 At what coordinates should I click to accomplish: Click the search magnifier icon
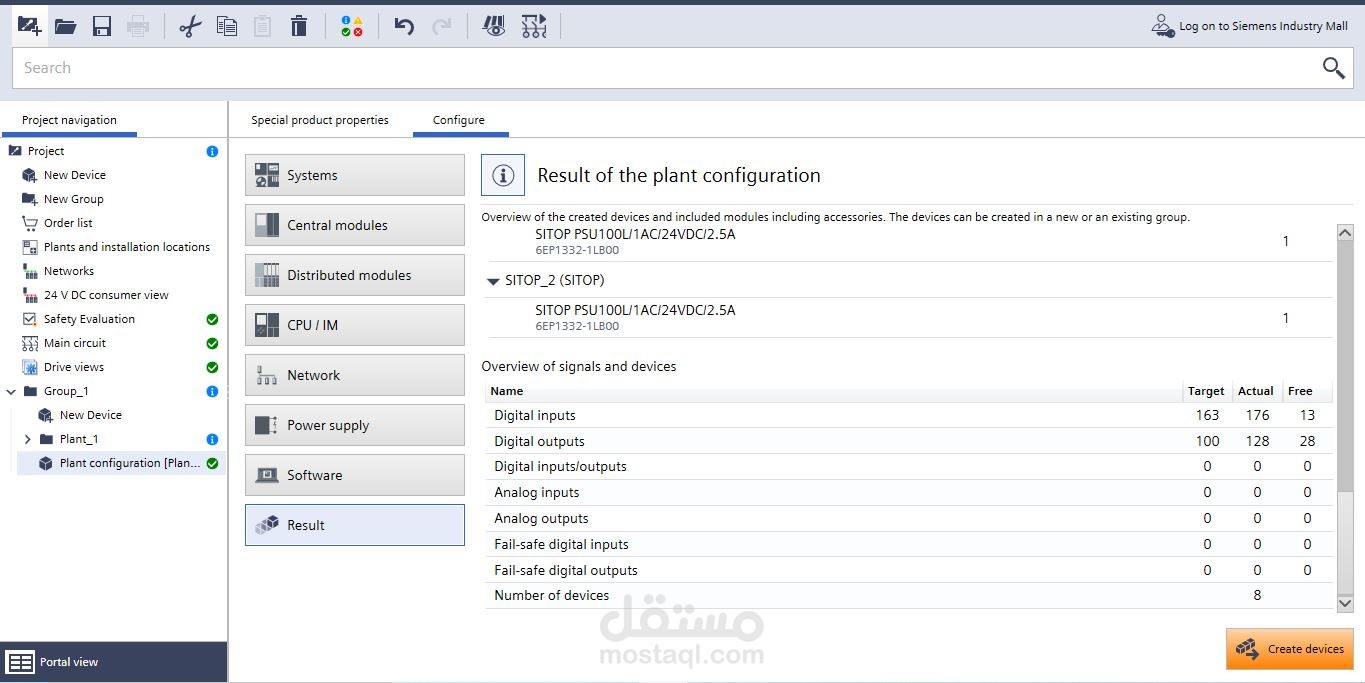coord(1334,67)
